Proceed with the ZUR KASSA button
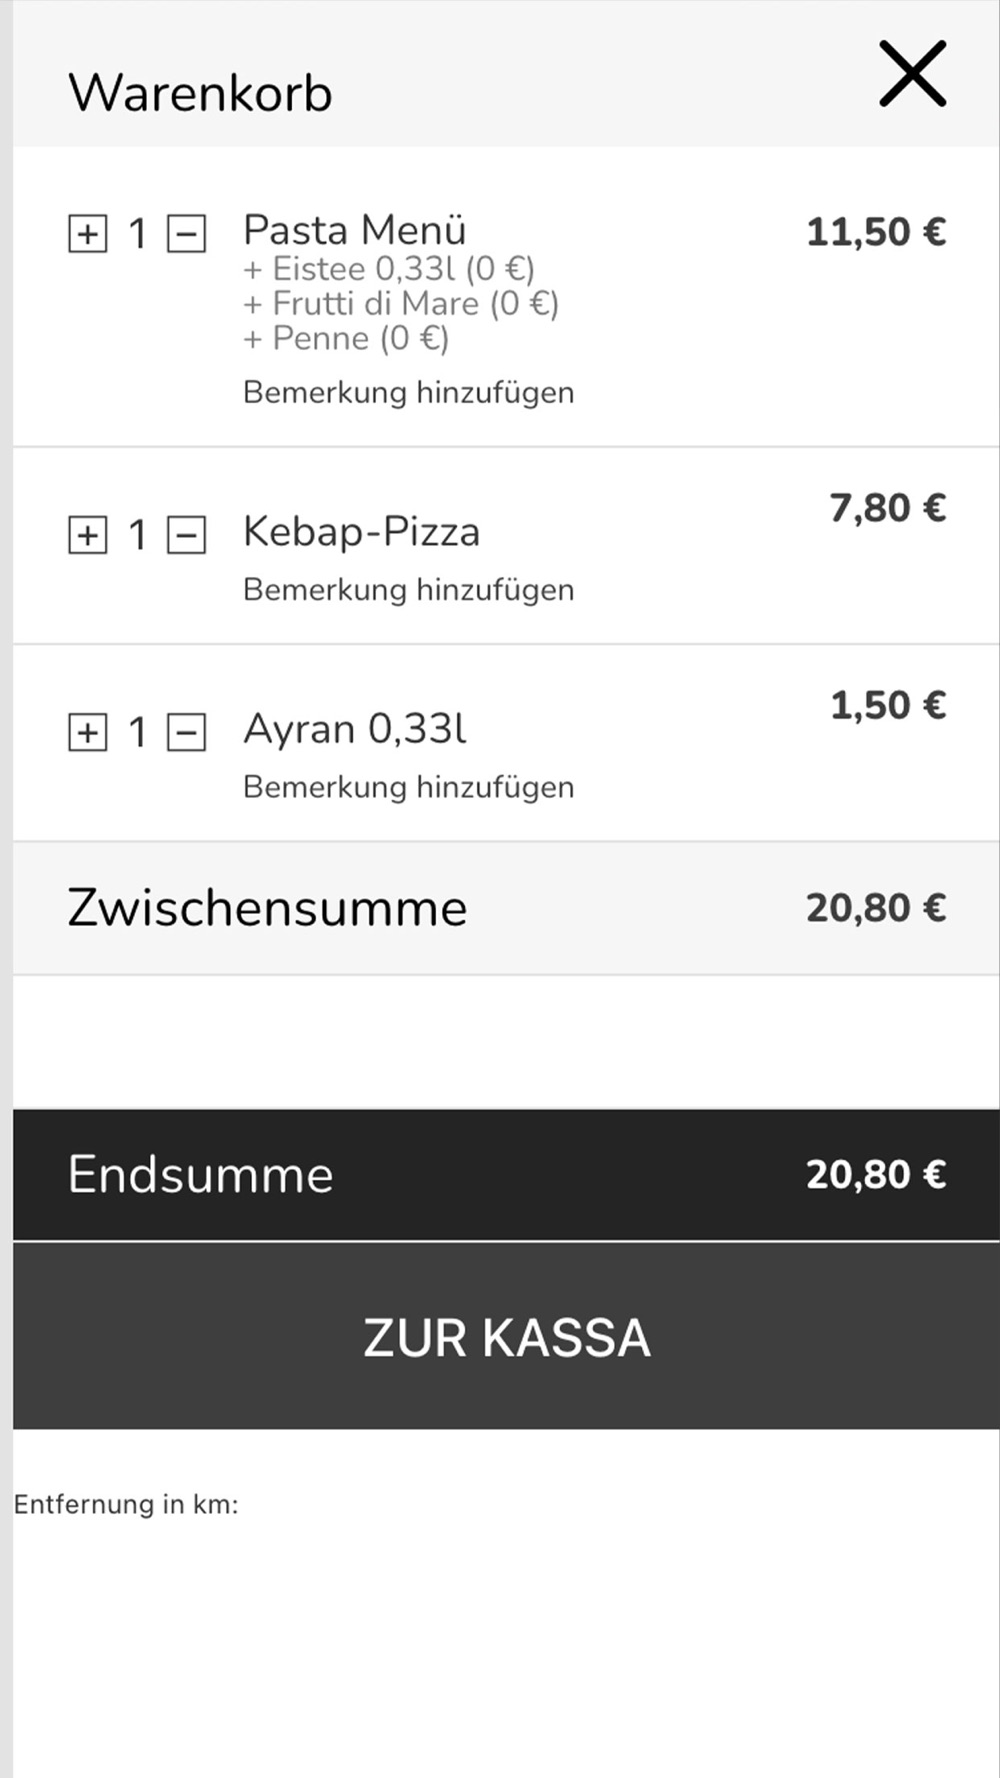 tap(506, 1336)
